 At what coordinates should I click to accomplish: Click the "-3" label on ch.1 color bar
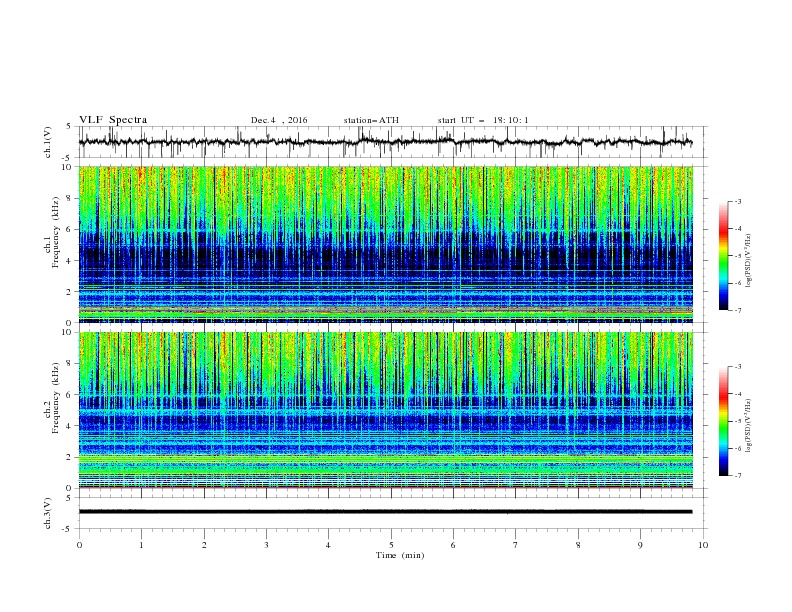[x=737, y=201]
